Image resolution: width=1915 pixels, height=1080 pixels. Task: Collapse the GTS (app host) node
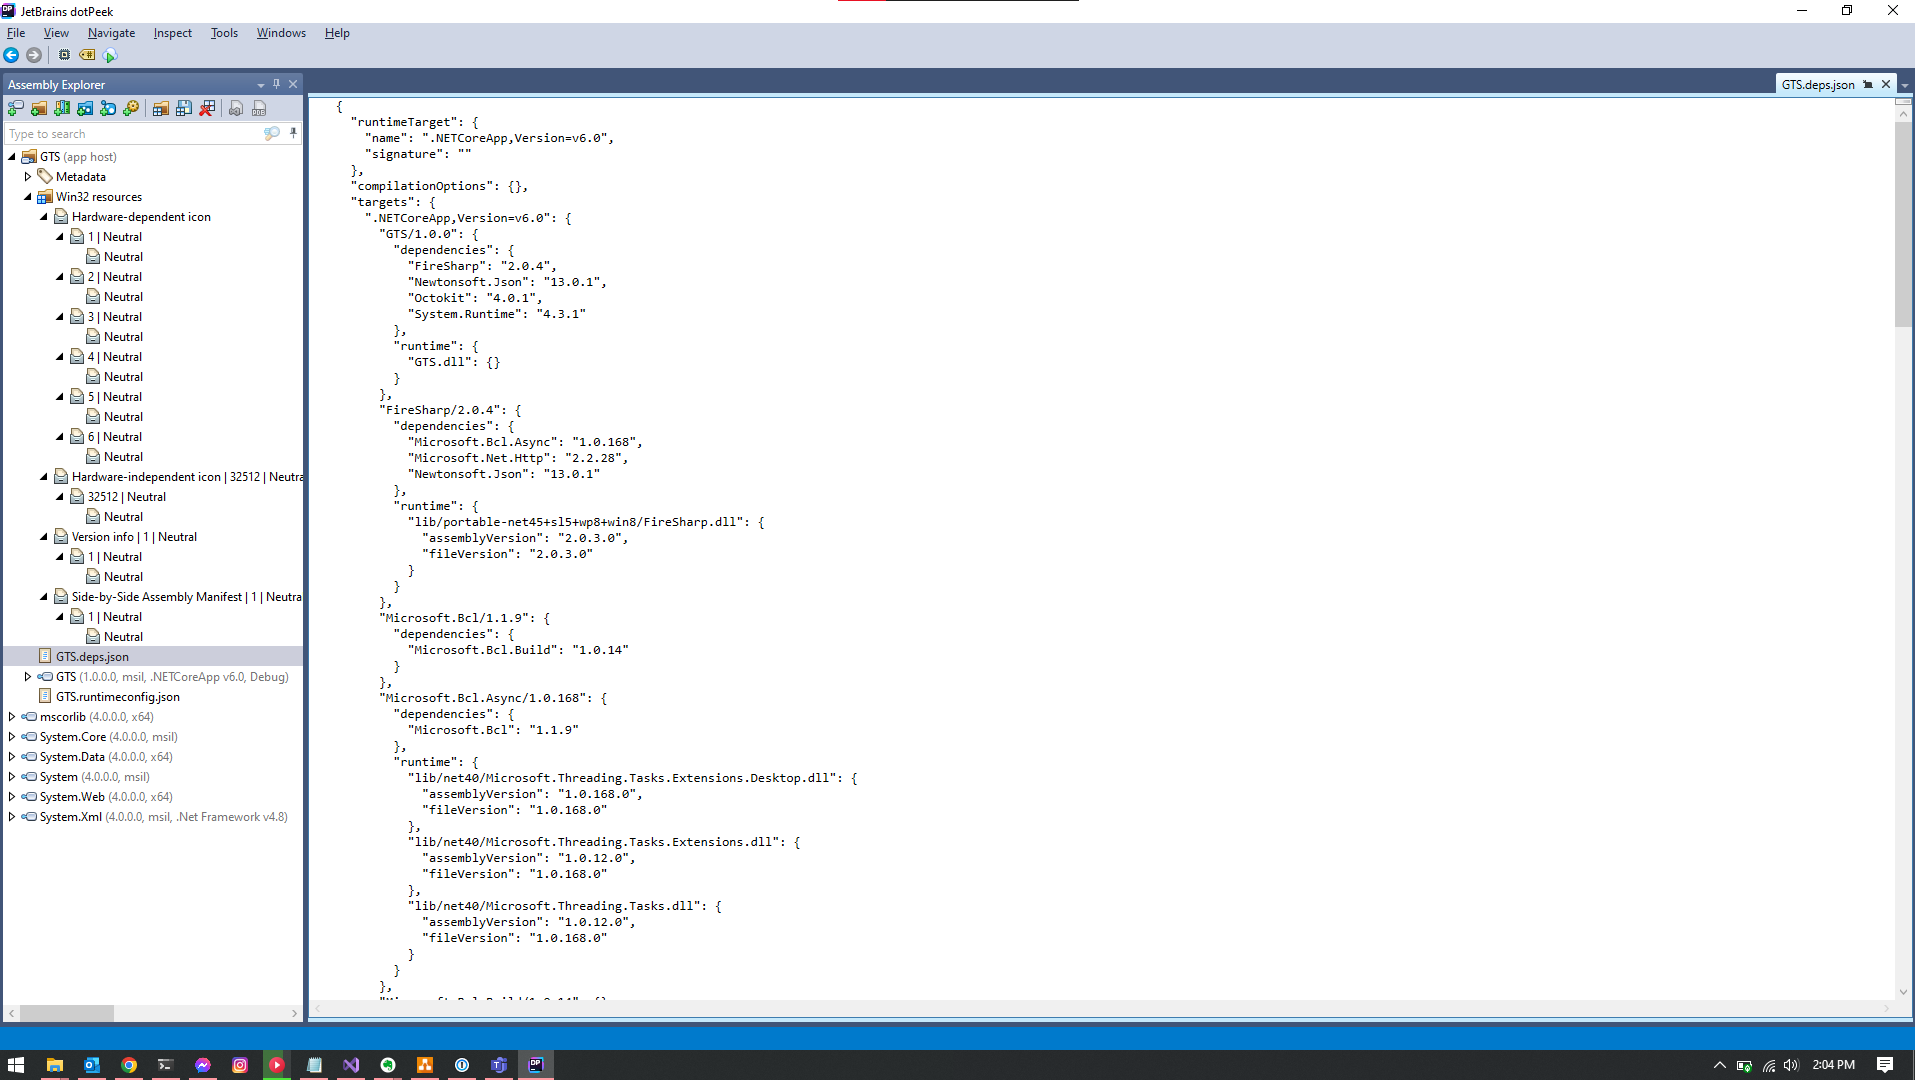pos(12,157)
